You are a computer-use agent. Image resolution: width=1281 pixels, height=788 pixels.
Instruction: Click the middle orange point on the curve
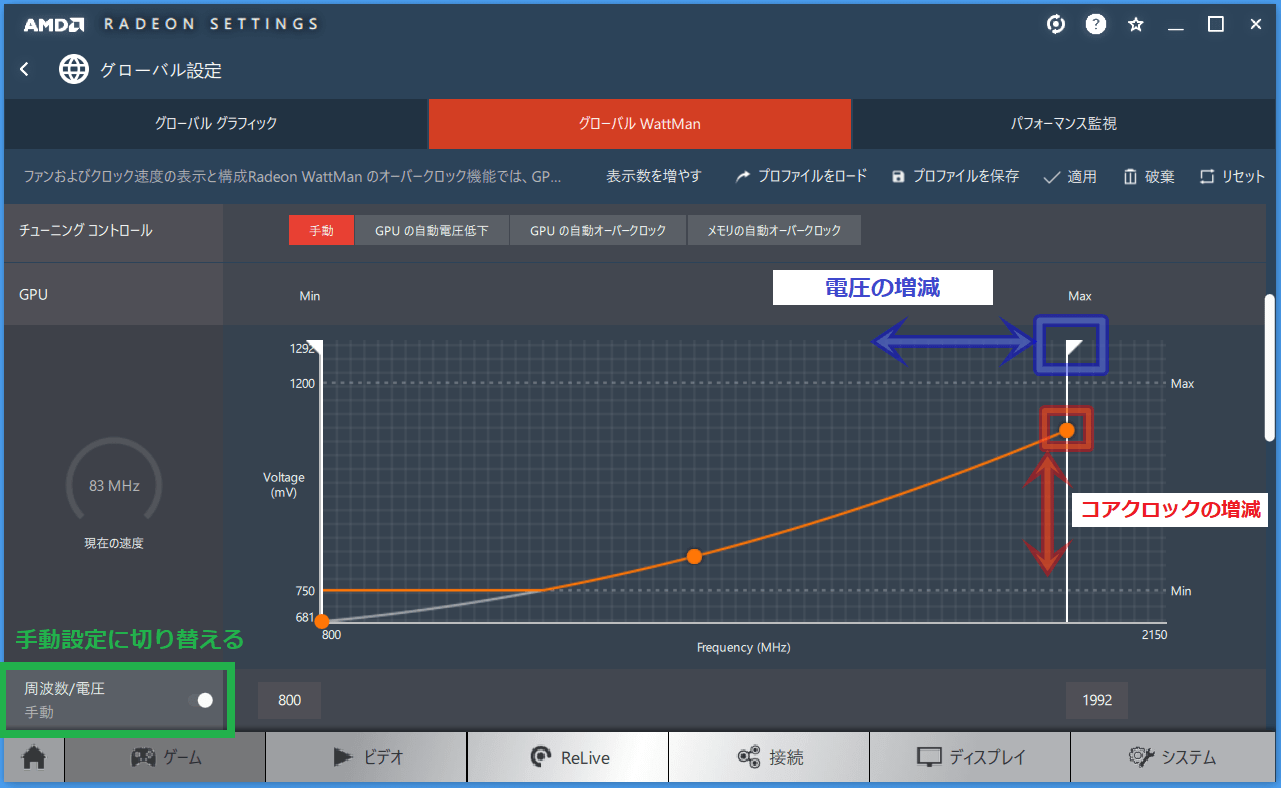[694, 557]
